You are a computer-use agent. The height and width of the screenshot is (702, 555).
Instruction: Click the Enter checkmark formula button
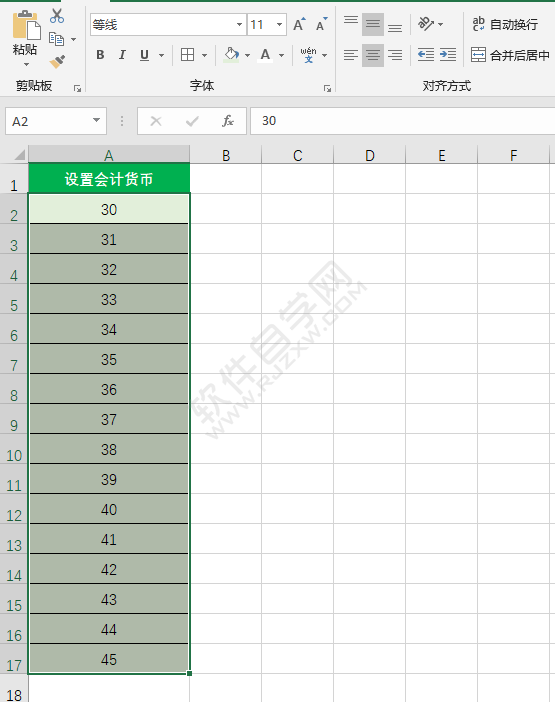tap(192, 121)
